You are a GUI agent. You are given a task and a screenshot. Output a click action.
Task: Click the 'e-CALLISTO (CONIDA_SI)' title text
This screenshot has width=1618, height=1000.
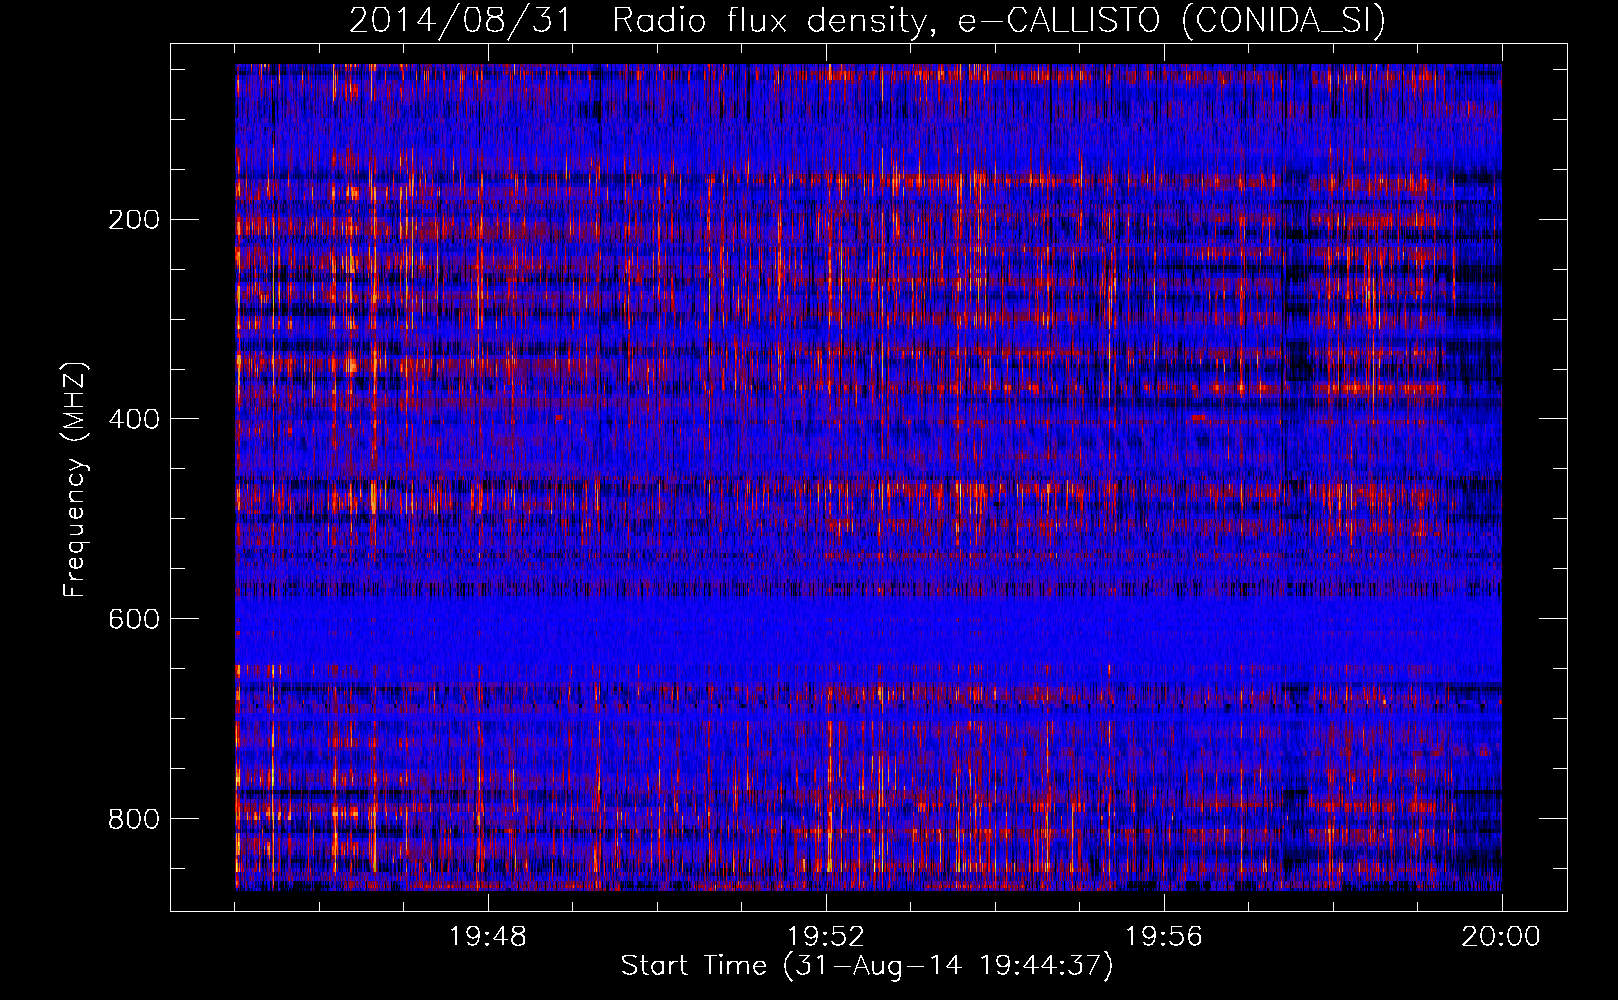(1172, 21)
